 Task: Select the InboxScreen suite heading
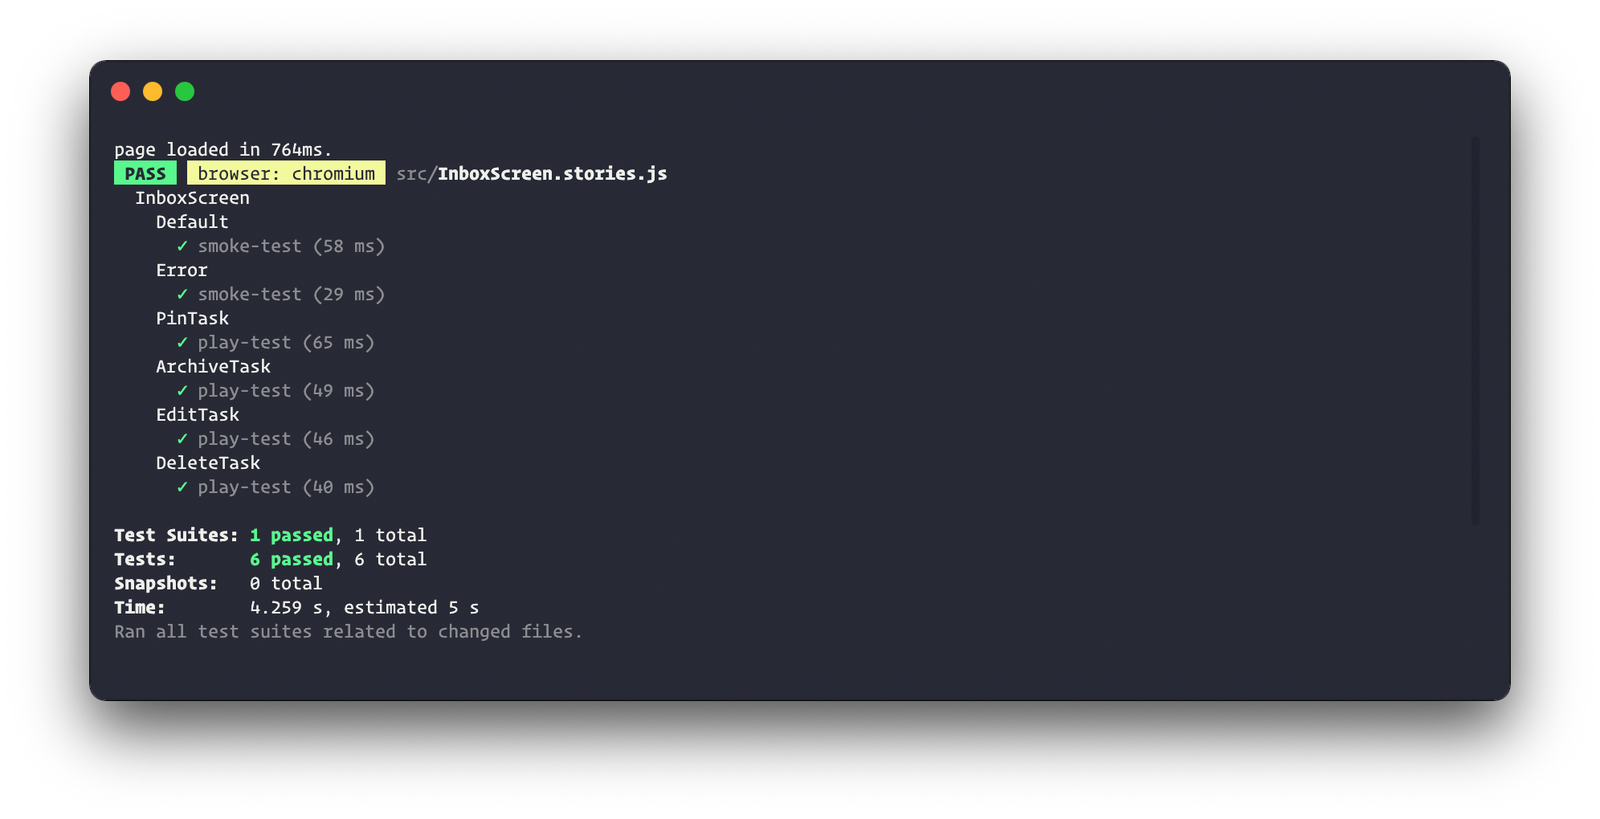point(192,198)
